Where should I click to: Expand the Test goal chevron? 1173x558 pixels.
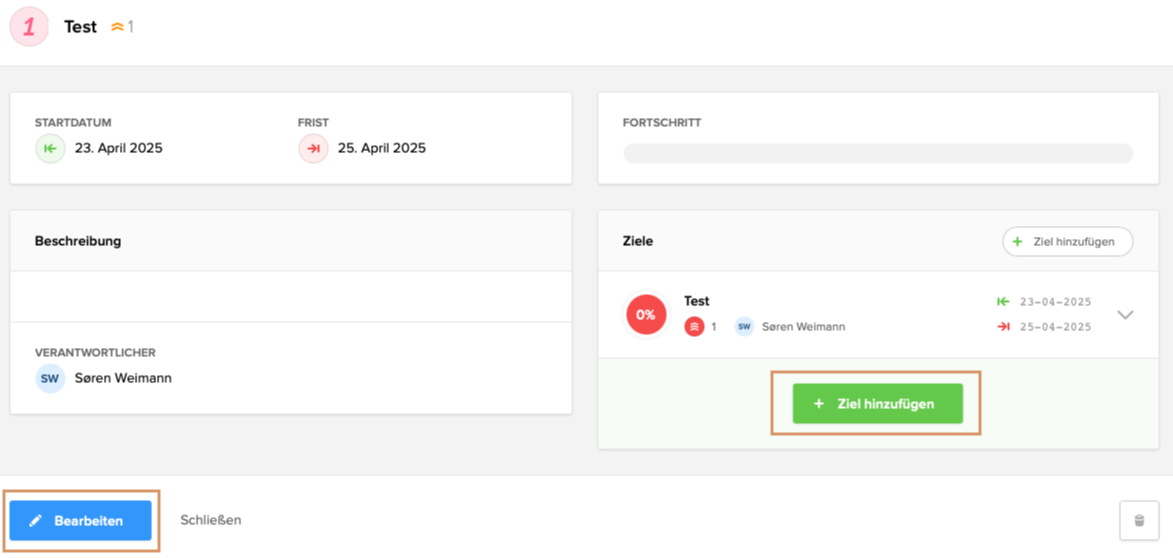coord(1125,315)
